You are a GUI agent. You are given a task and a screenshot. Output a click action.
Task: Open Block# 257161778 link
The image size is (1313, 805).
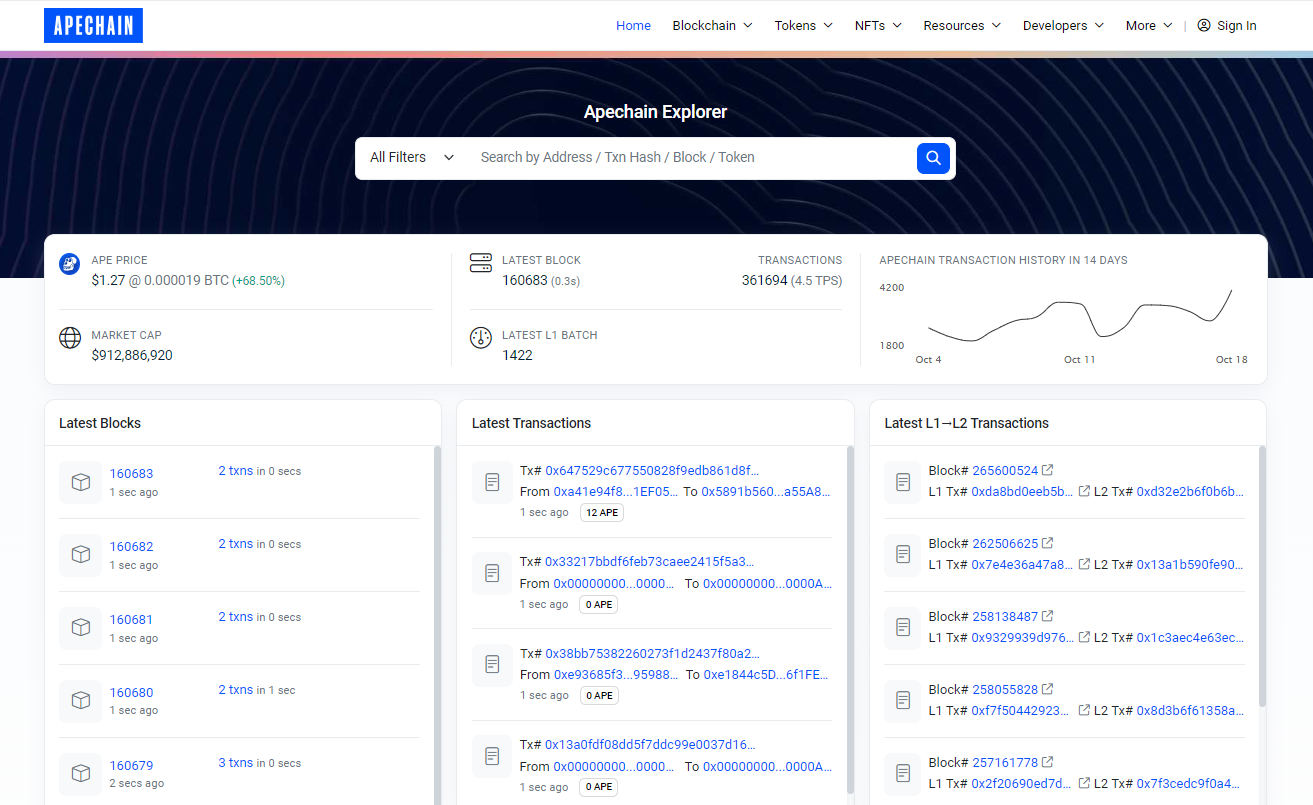point(1005,762)
